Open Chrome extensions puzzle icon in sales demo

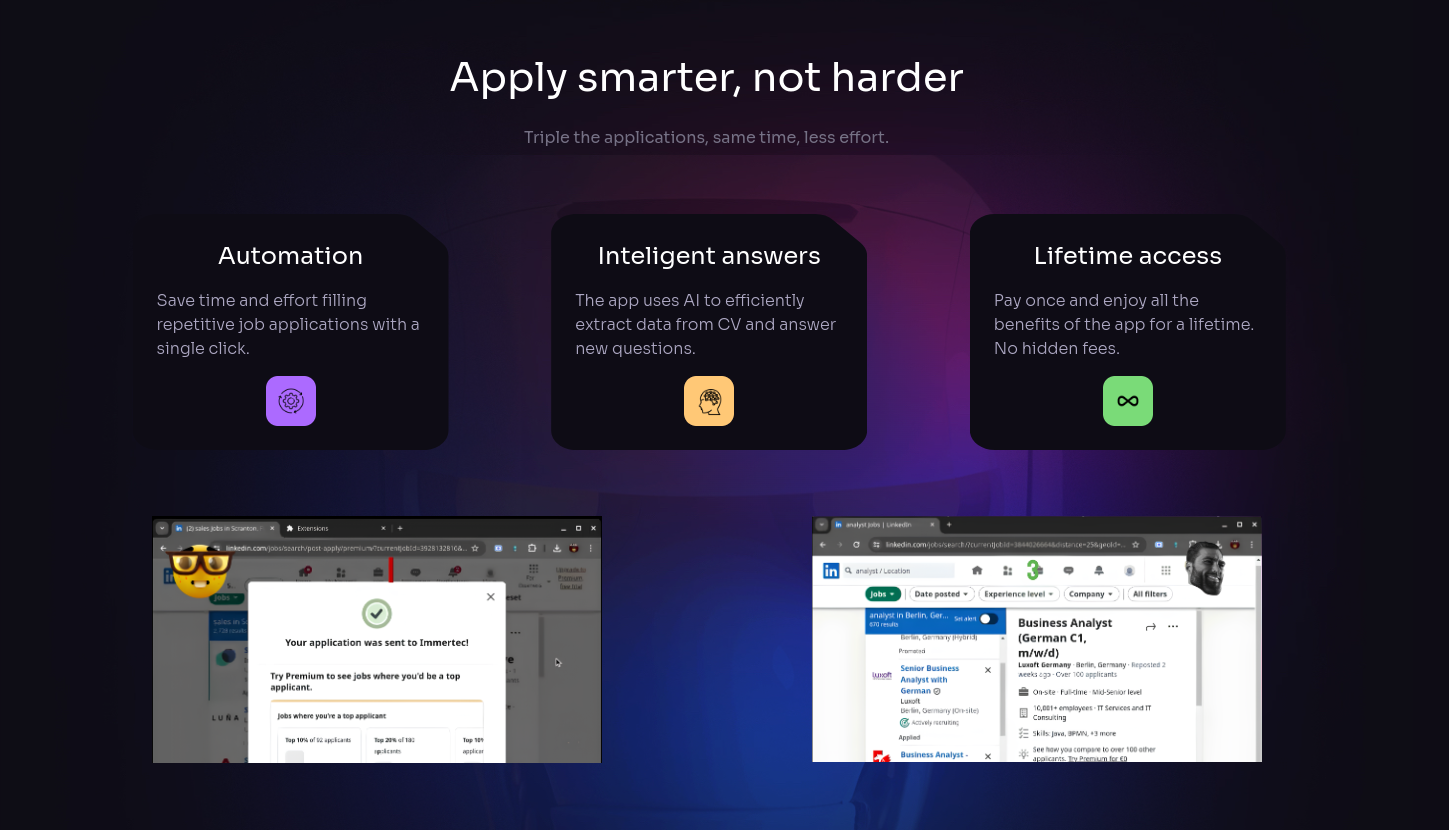tap(532, 548)
